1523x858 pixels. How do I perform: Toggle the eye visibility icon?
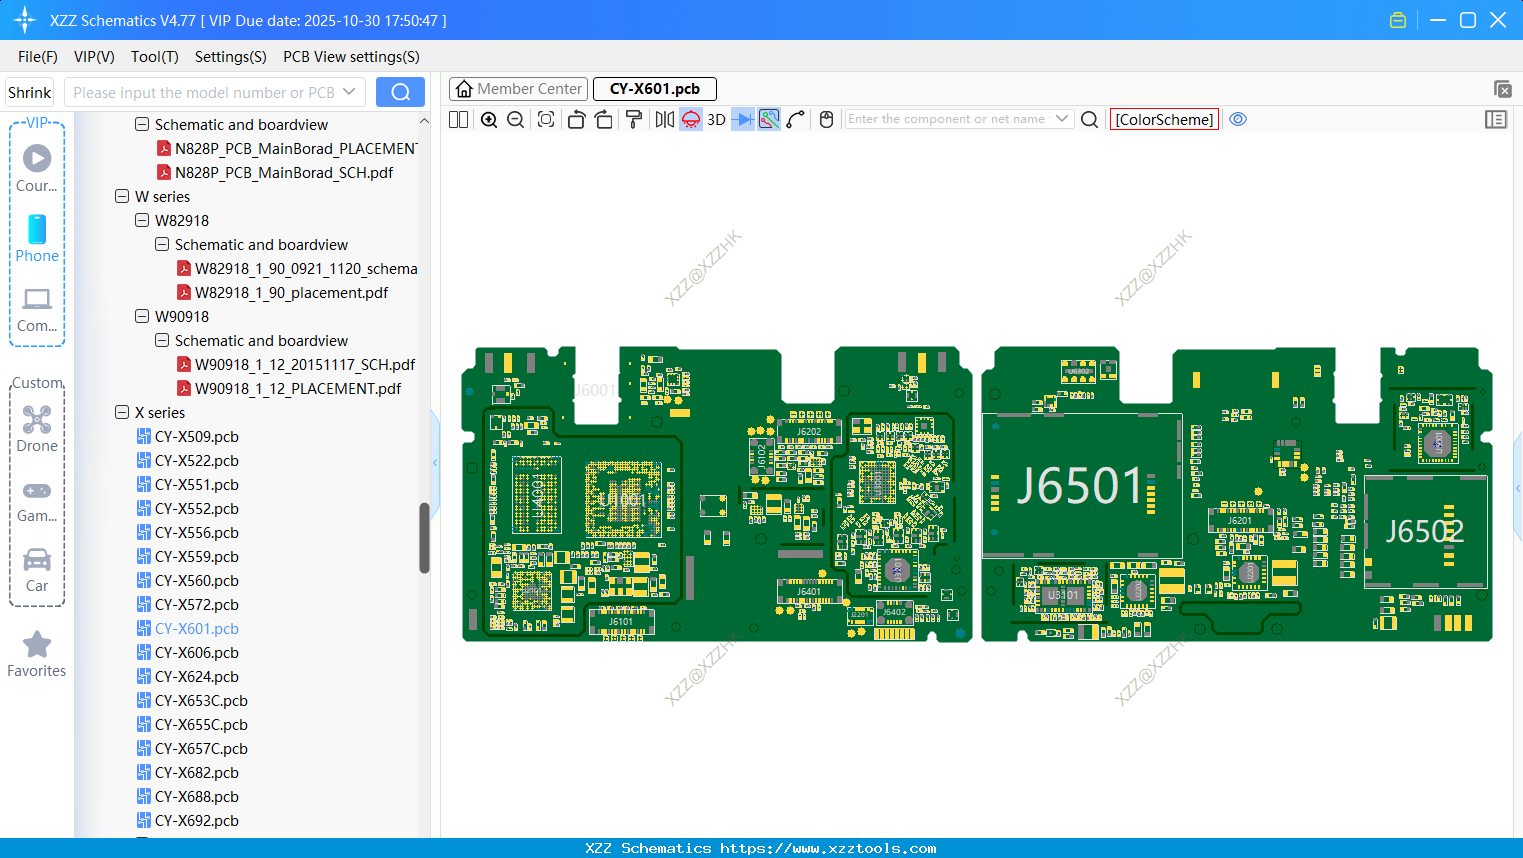click(1238, 119)
